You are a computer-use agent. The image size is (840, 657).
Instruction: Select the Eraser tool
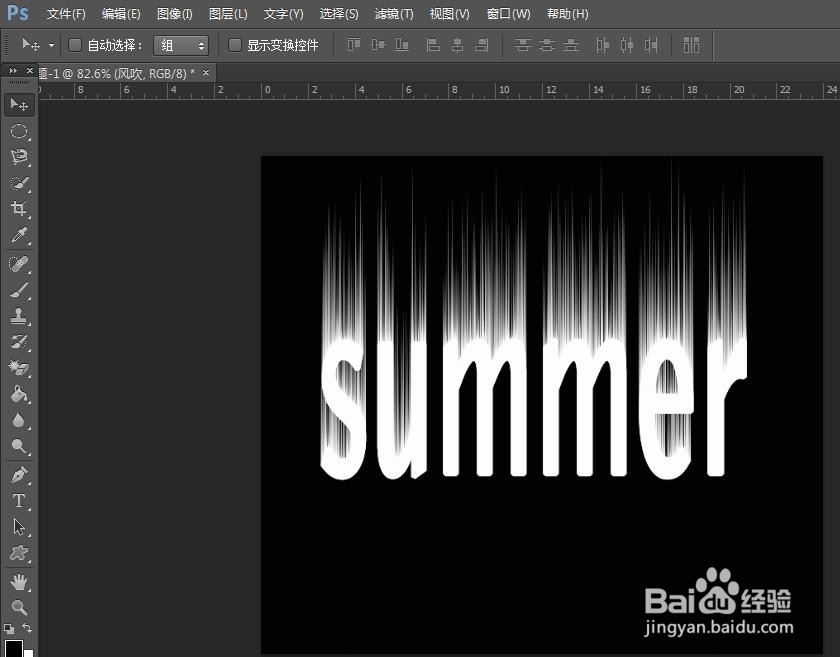pyautogui.click(x=19, y=368)
